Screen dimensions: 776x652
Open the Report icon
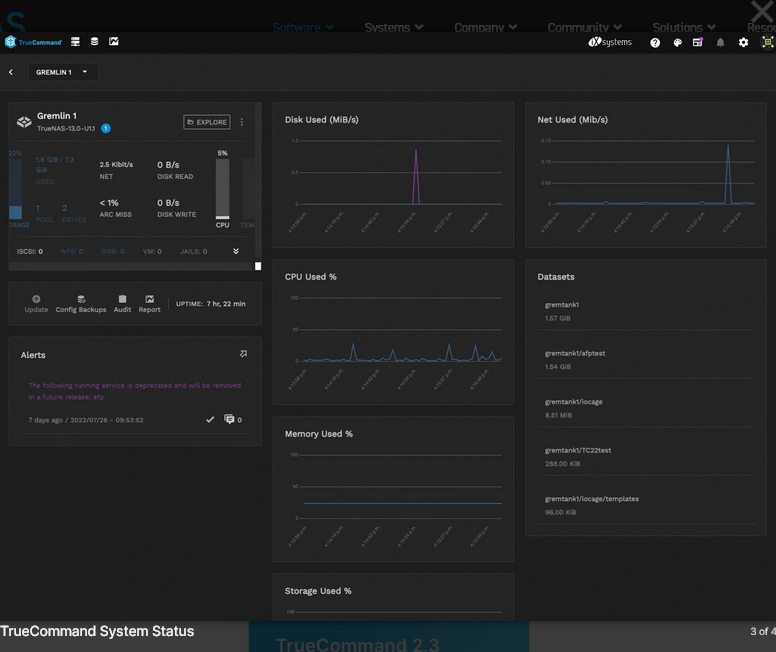(x=149, y=303)
